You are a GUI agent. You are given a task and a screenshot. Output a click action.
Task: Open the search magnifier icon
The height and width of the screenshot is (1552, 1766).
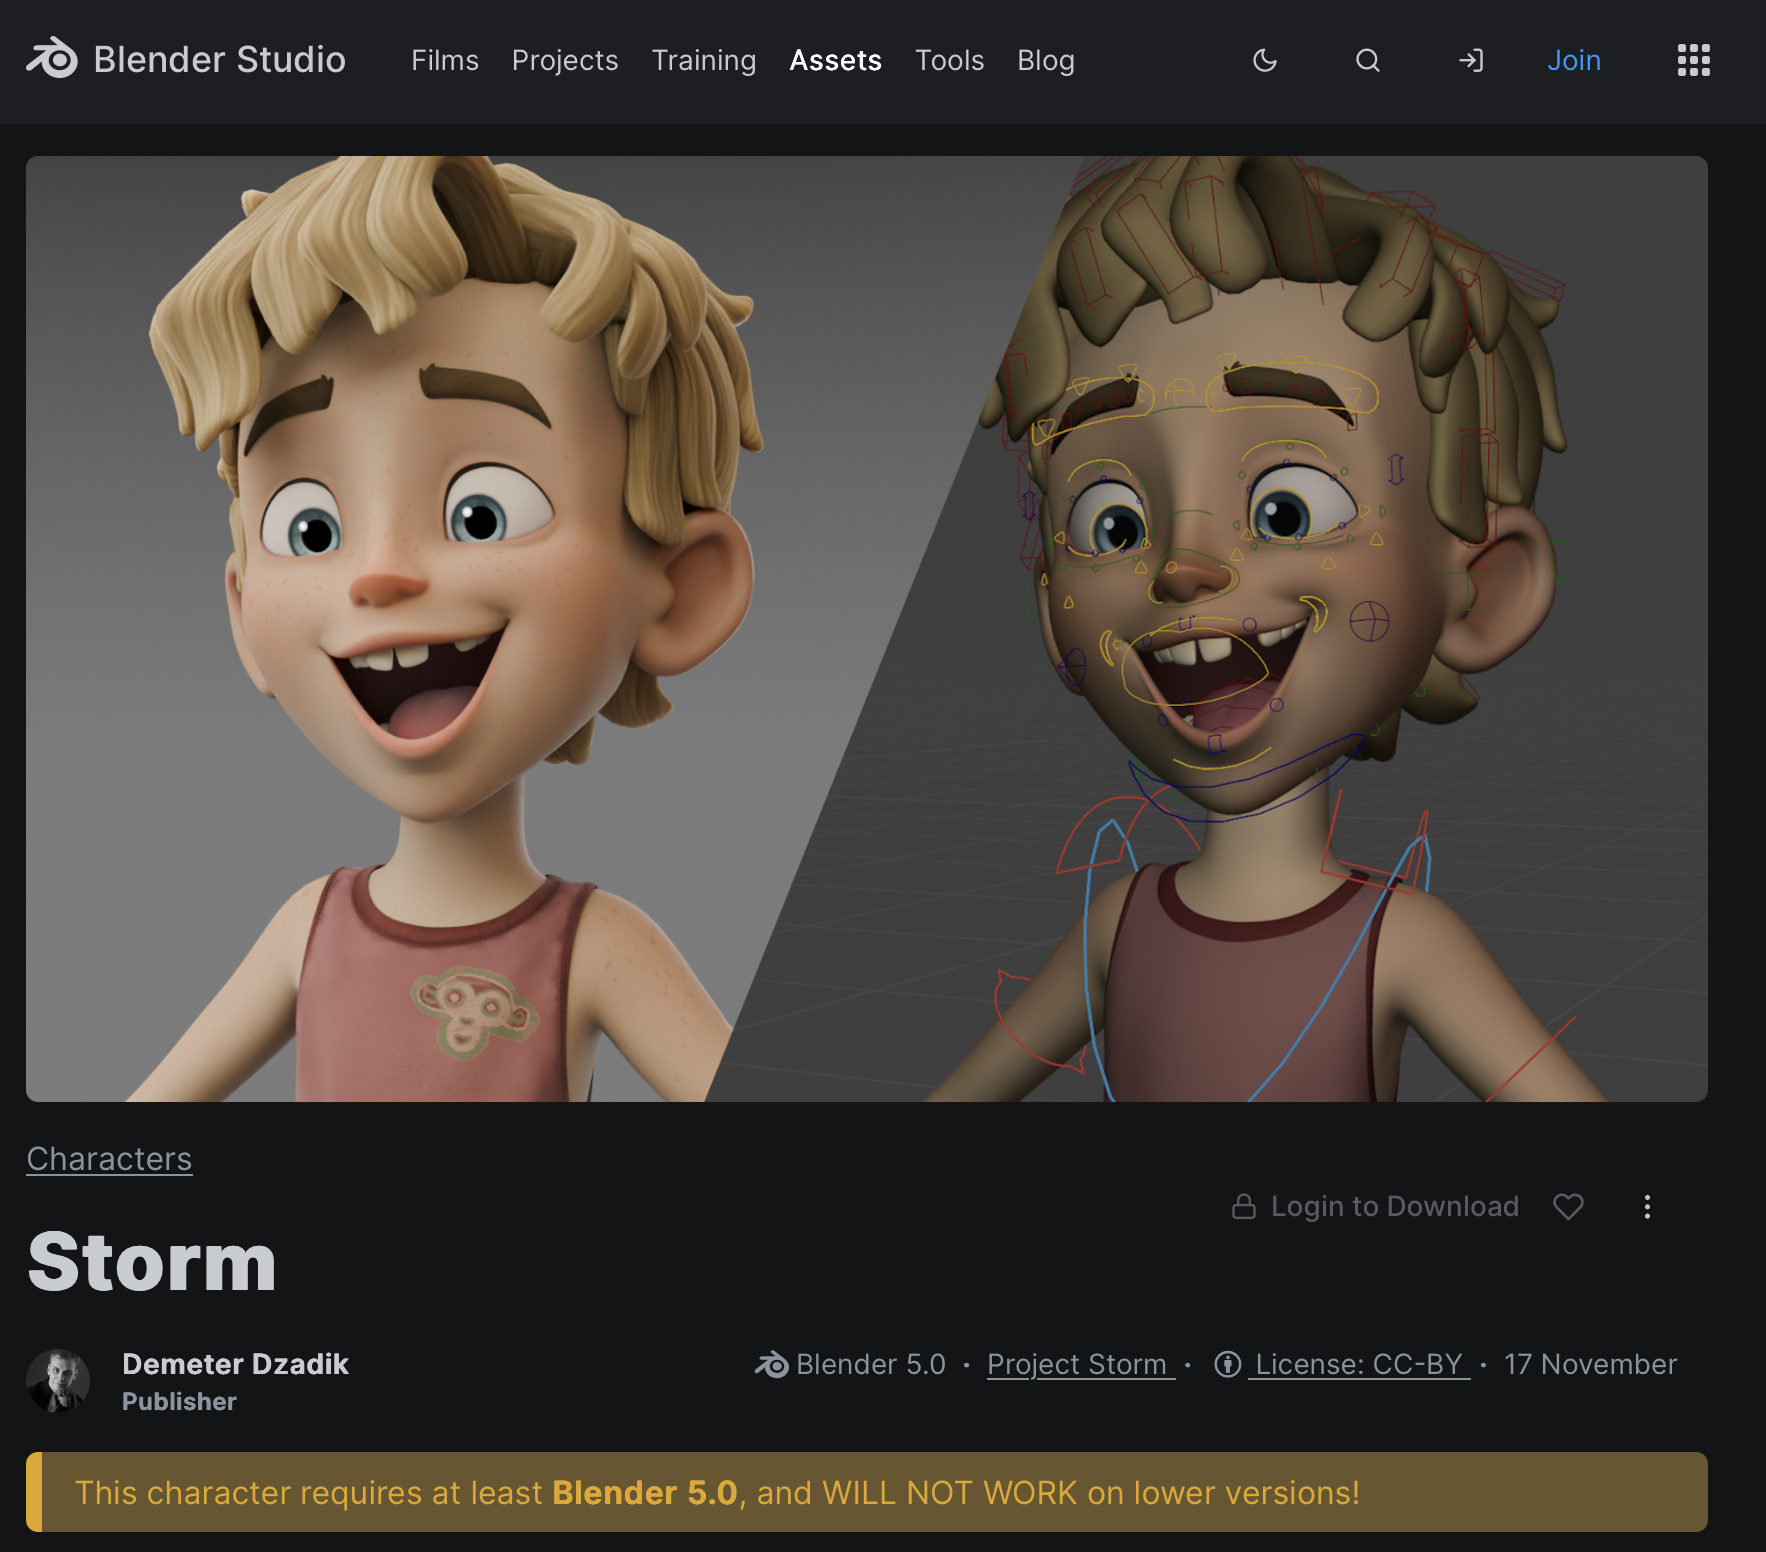tap(1368, 61)
